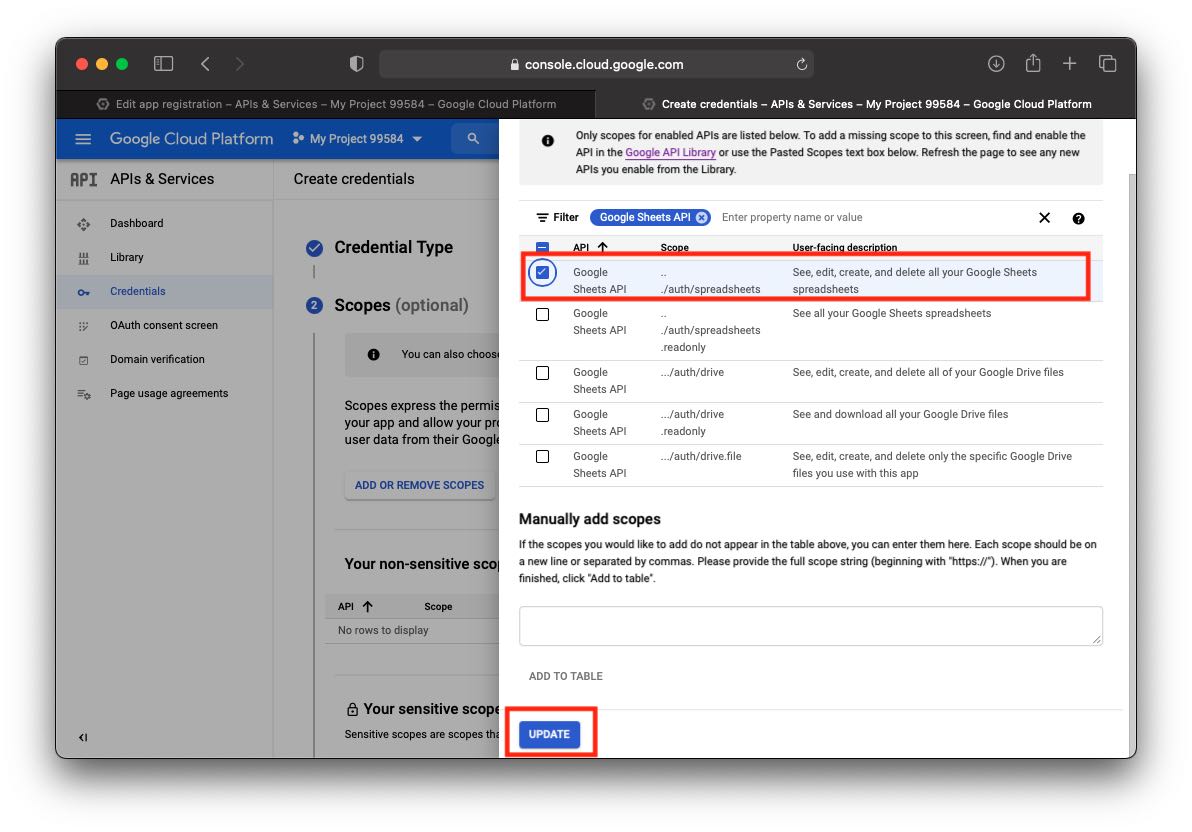Toggle the select-all header checkbox

coord(542,247)
